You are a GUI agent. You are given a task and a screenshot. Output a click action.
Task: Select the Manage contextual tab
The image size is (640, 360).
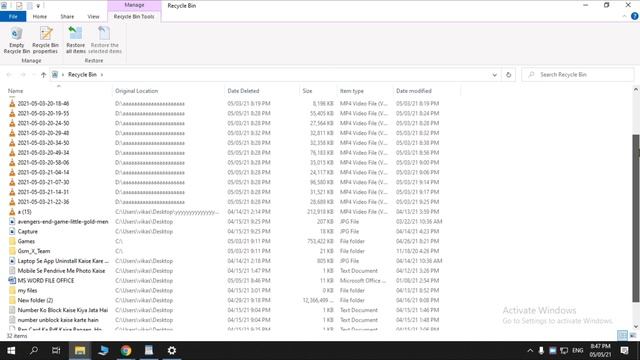(134, 5)
